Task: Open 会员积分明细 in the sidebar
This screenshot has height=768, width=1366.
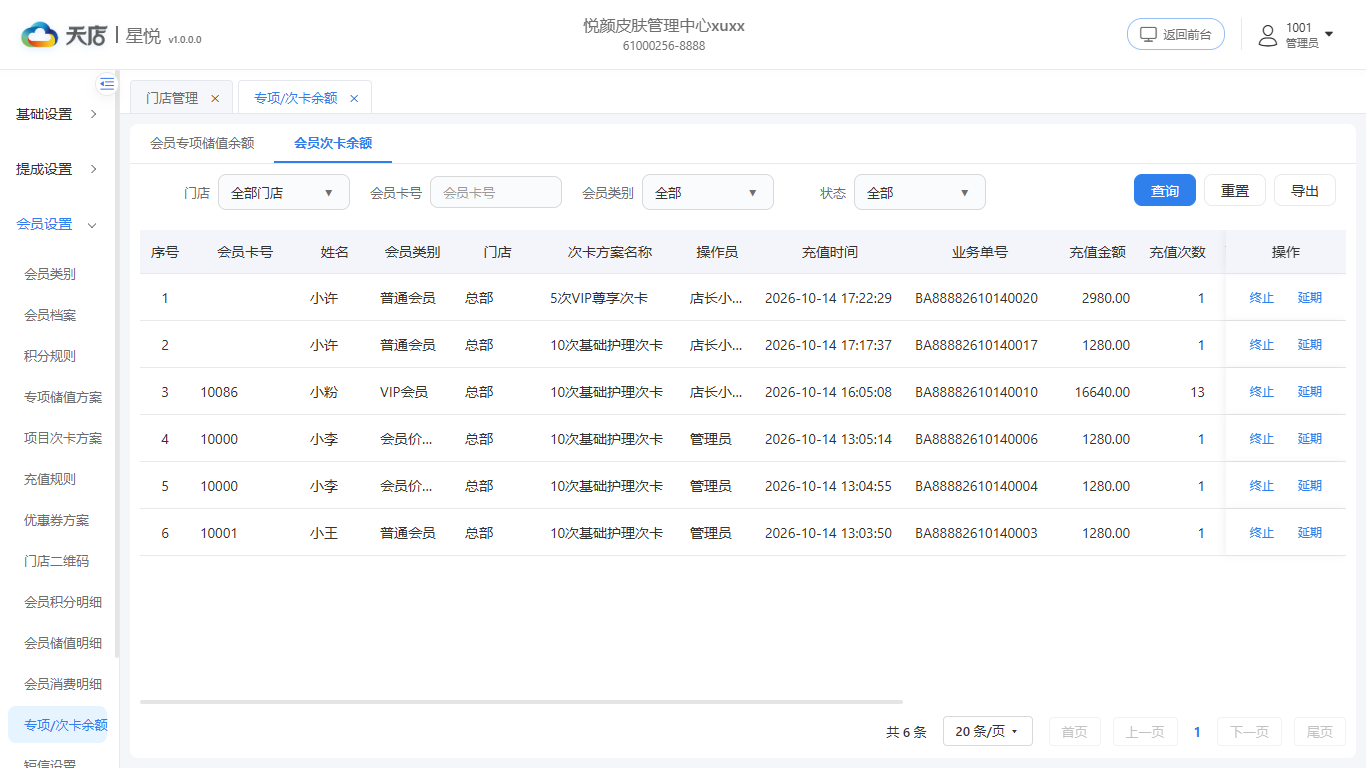Action: pyautogui.click(x=63, y=602)
